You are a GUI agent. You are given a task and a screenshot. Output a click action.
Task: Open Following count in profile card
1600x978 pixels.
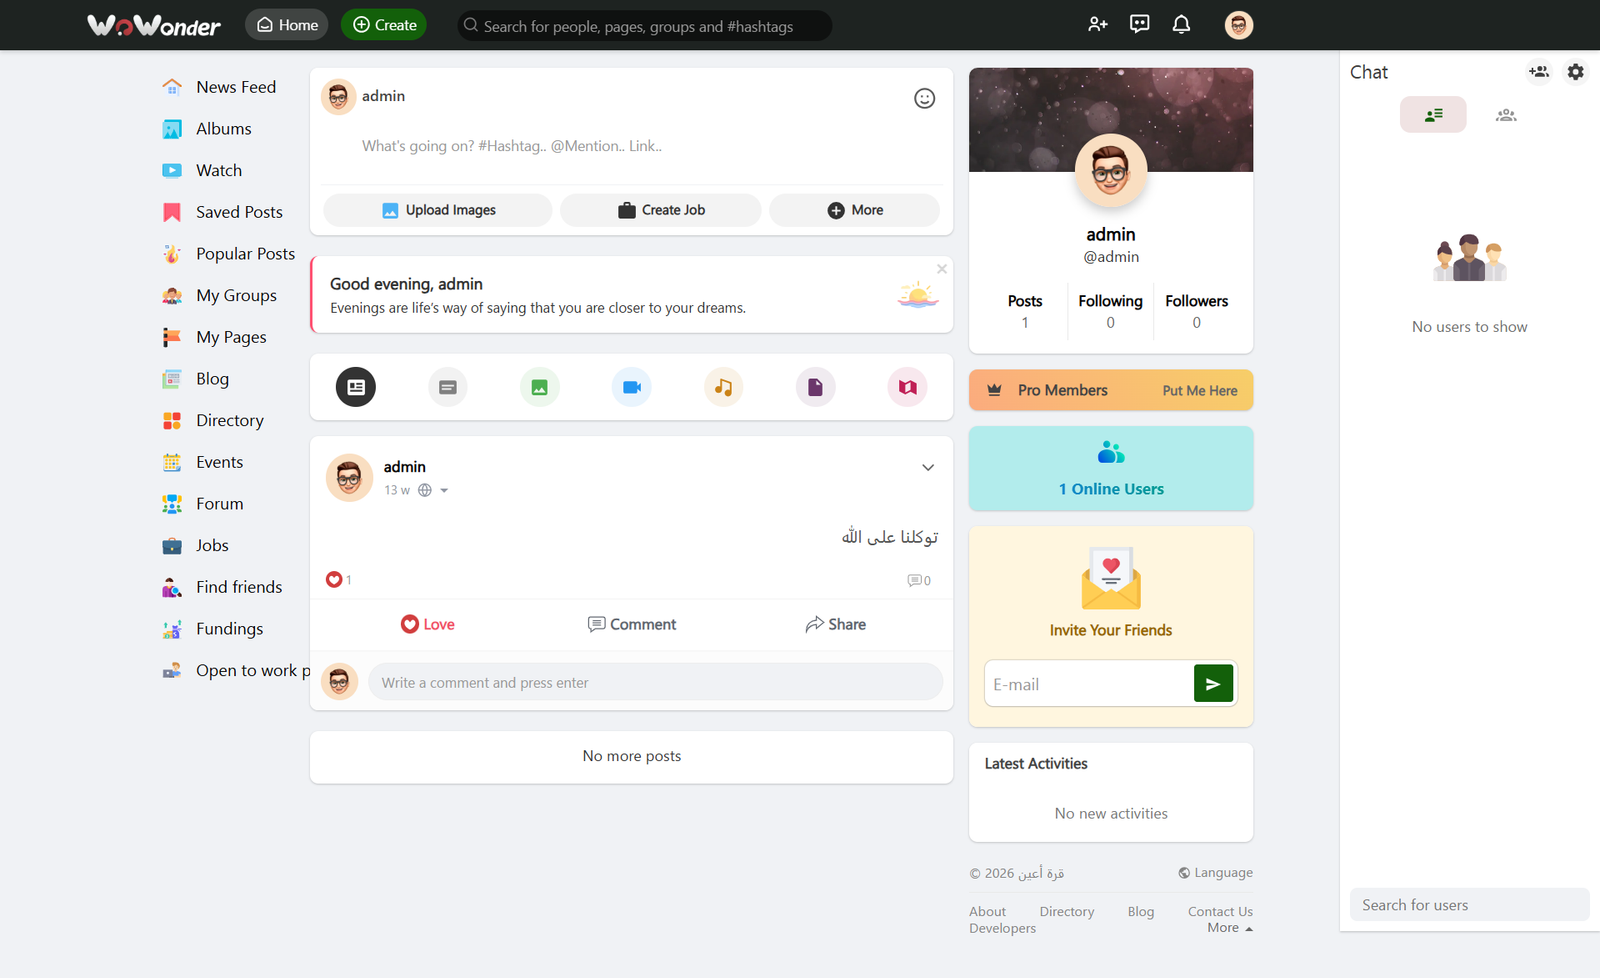click(x=1111, y=311)
